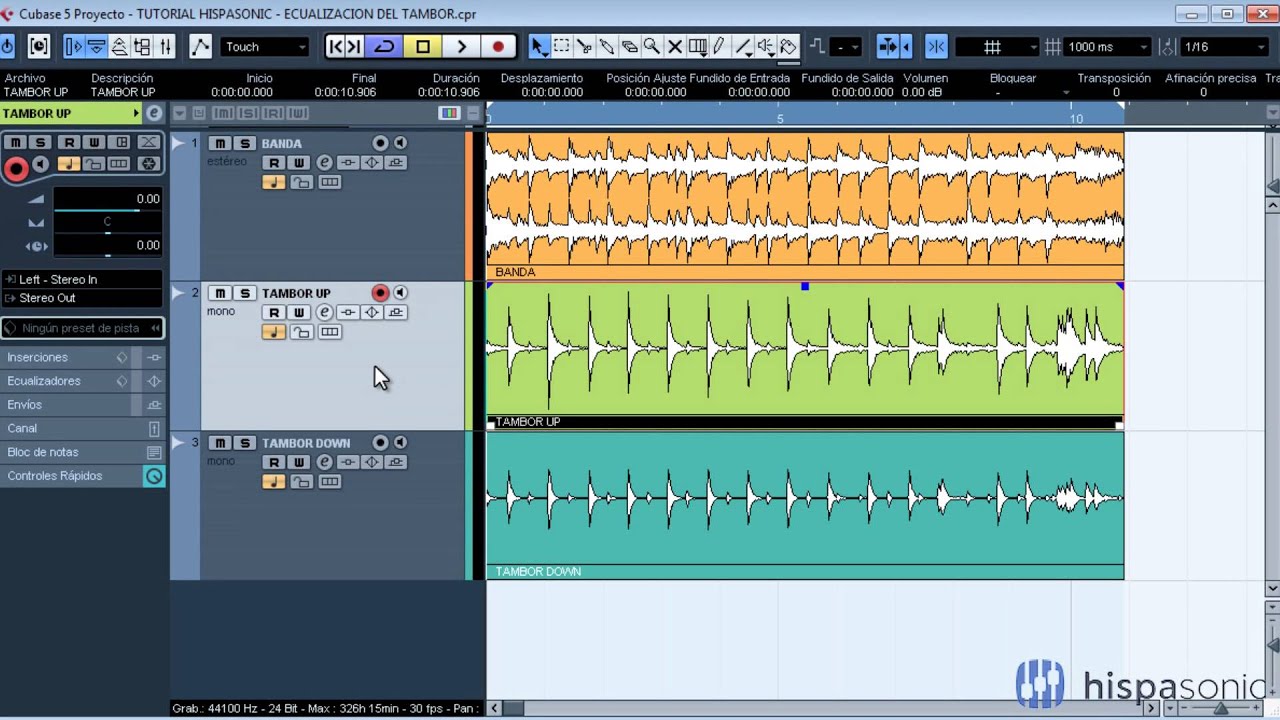The image size is (1280, 720).
Task: Choose the Color paint bucket tool
Action: 788,47
